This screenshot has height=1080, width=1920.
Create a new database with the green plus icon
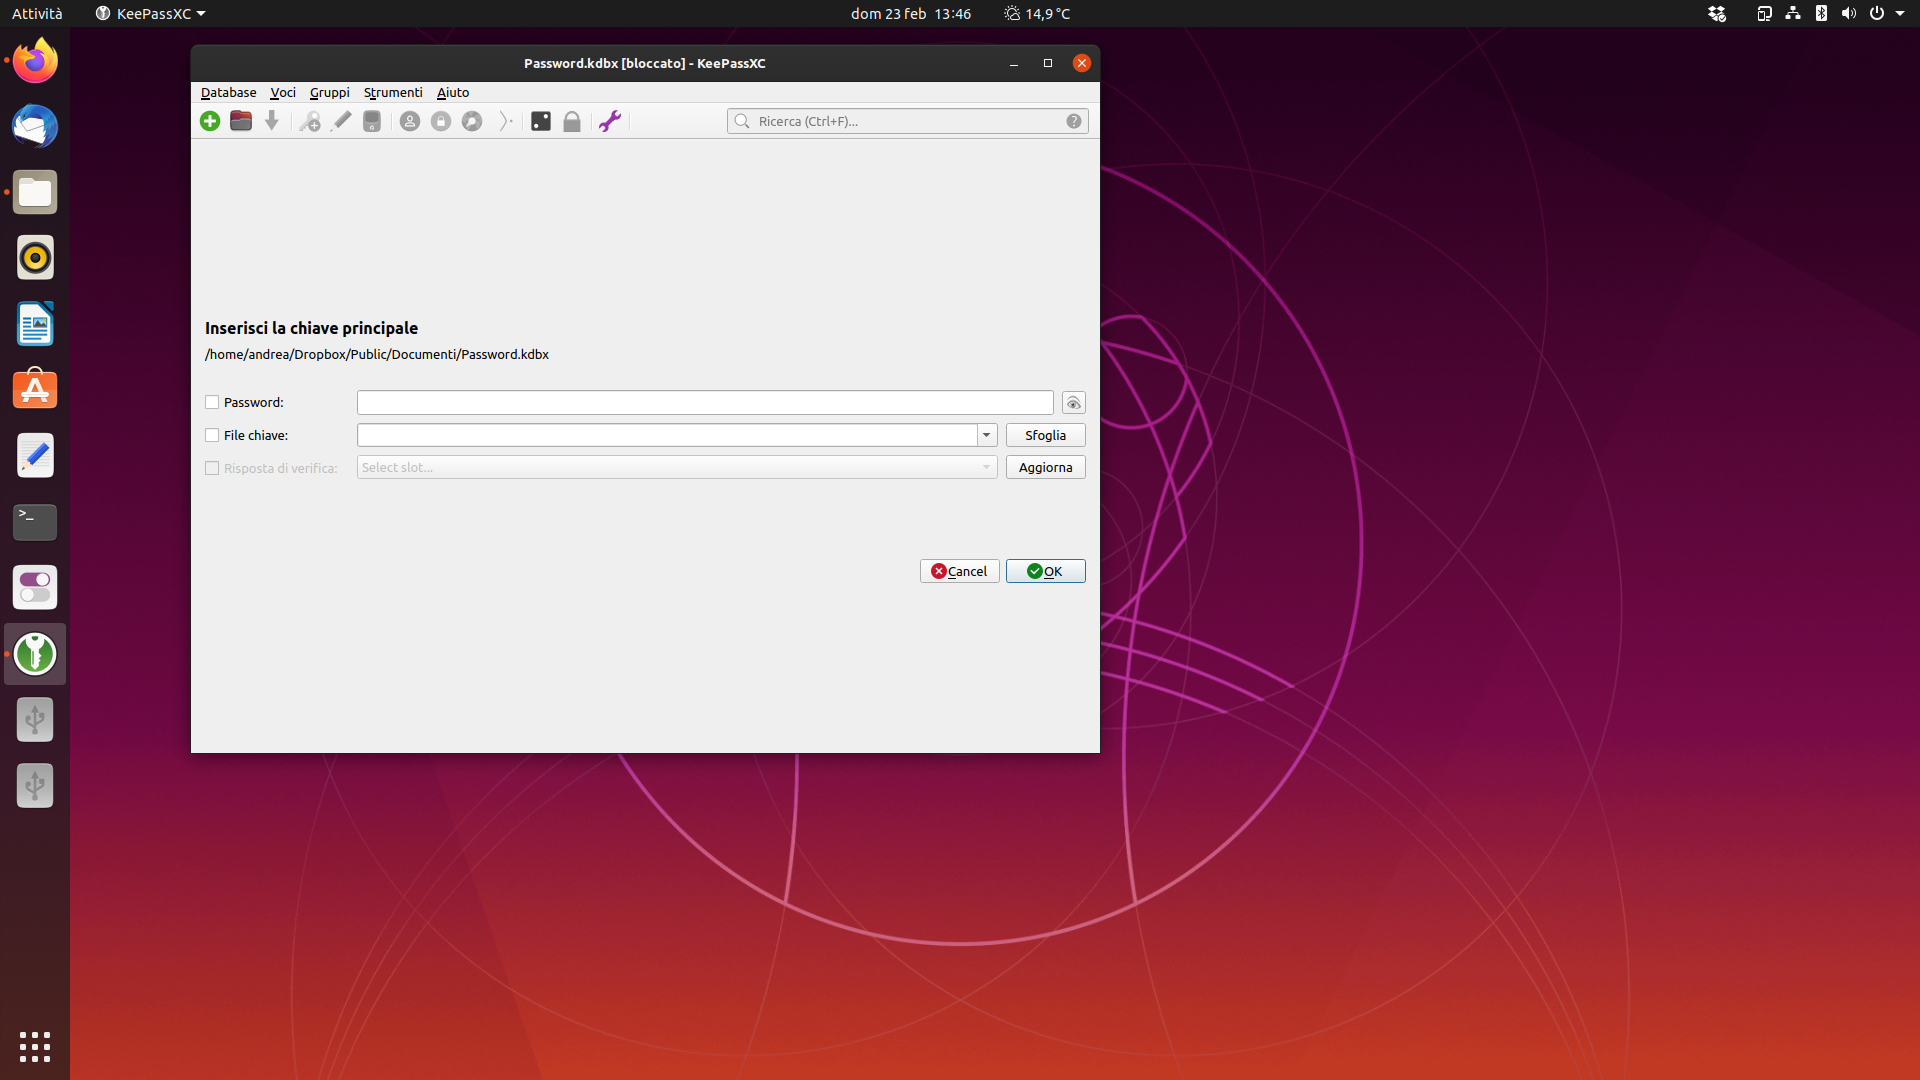[210, 121]
